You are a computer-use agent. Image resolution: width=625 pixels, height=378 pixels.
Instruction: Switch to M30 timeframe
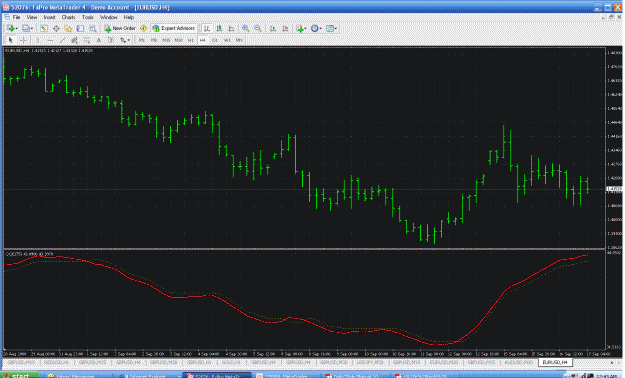179,40
